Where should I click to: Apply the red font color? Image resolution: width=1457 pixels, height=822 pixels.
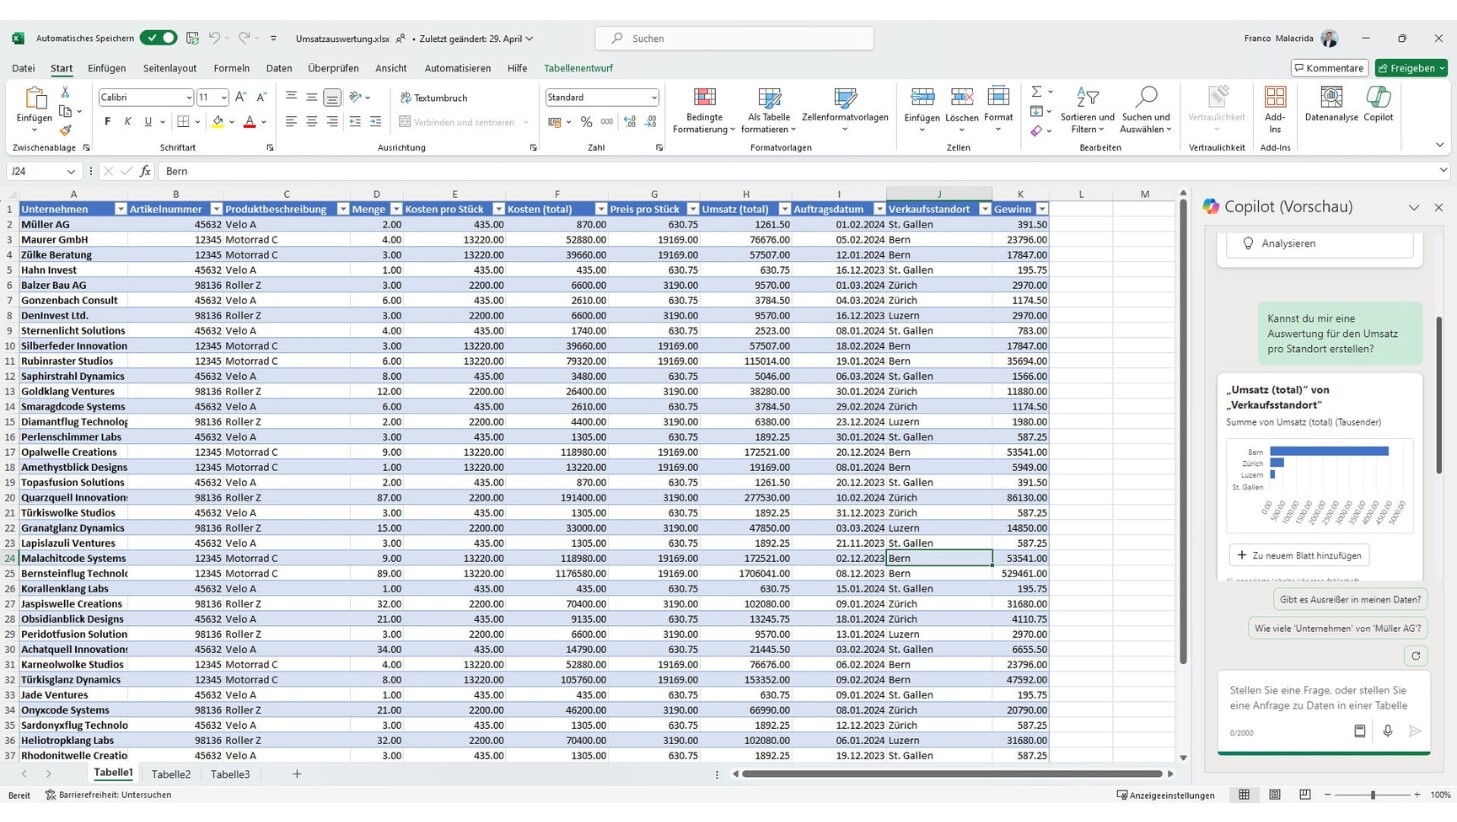click(x=250, y=122)
